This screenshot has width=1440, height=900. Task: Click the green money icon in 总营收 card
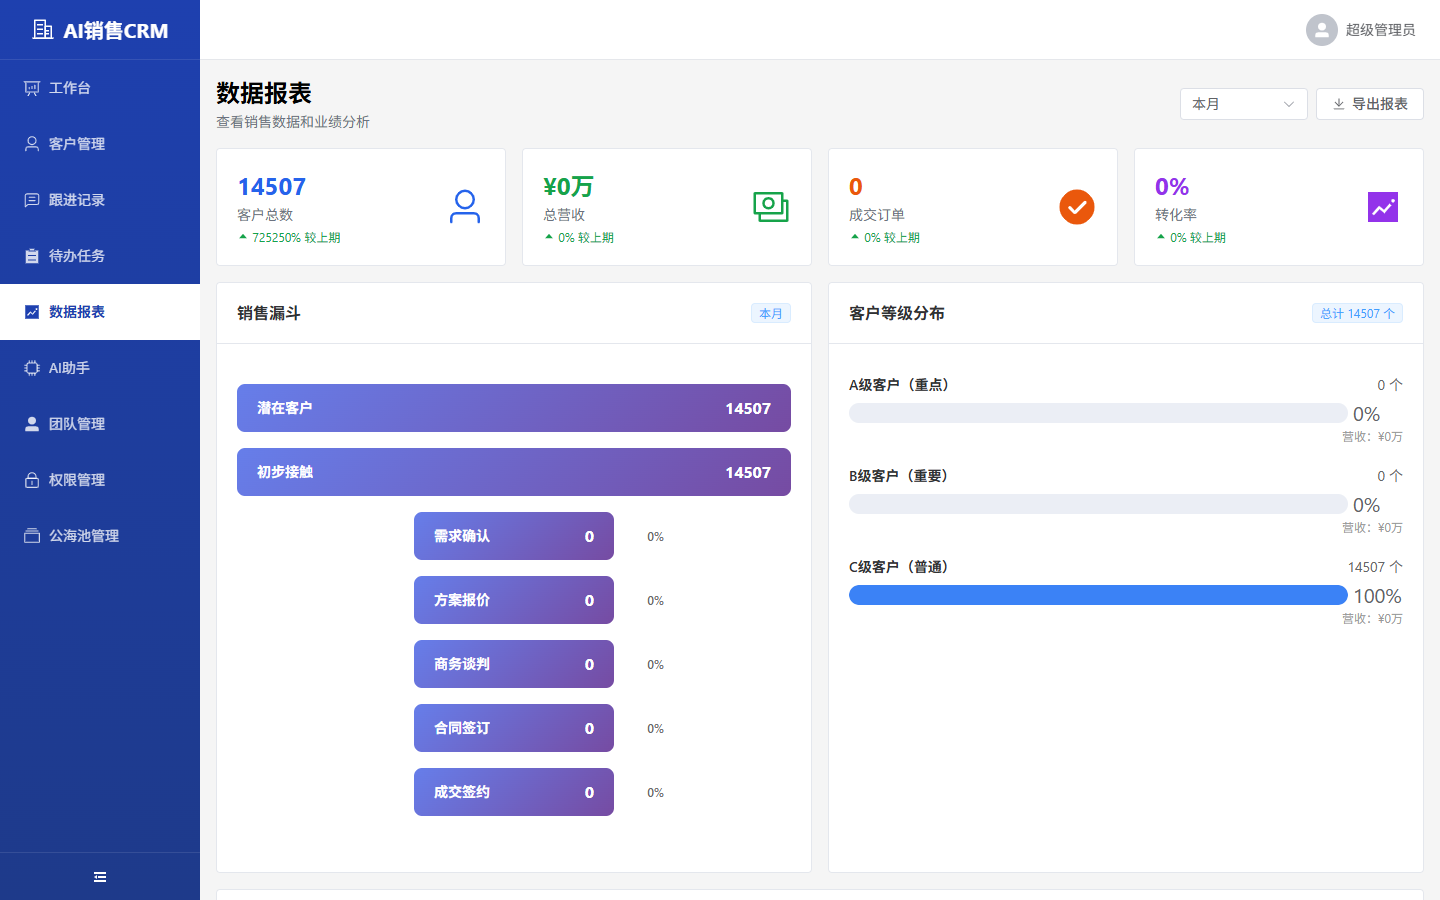click(771, 207)
